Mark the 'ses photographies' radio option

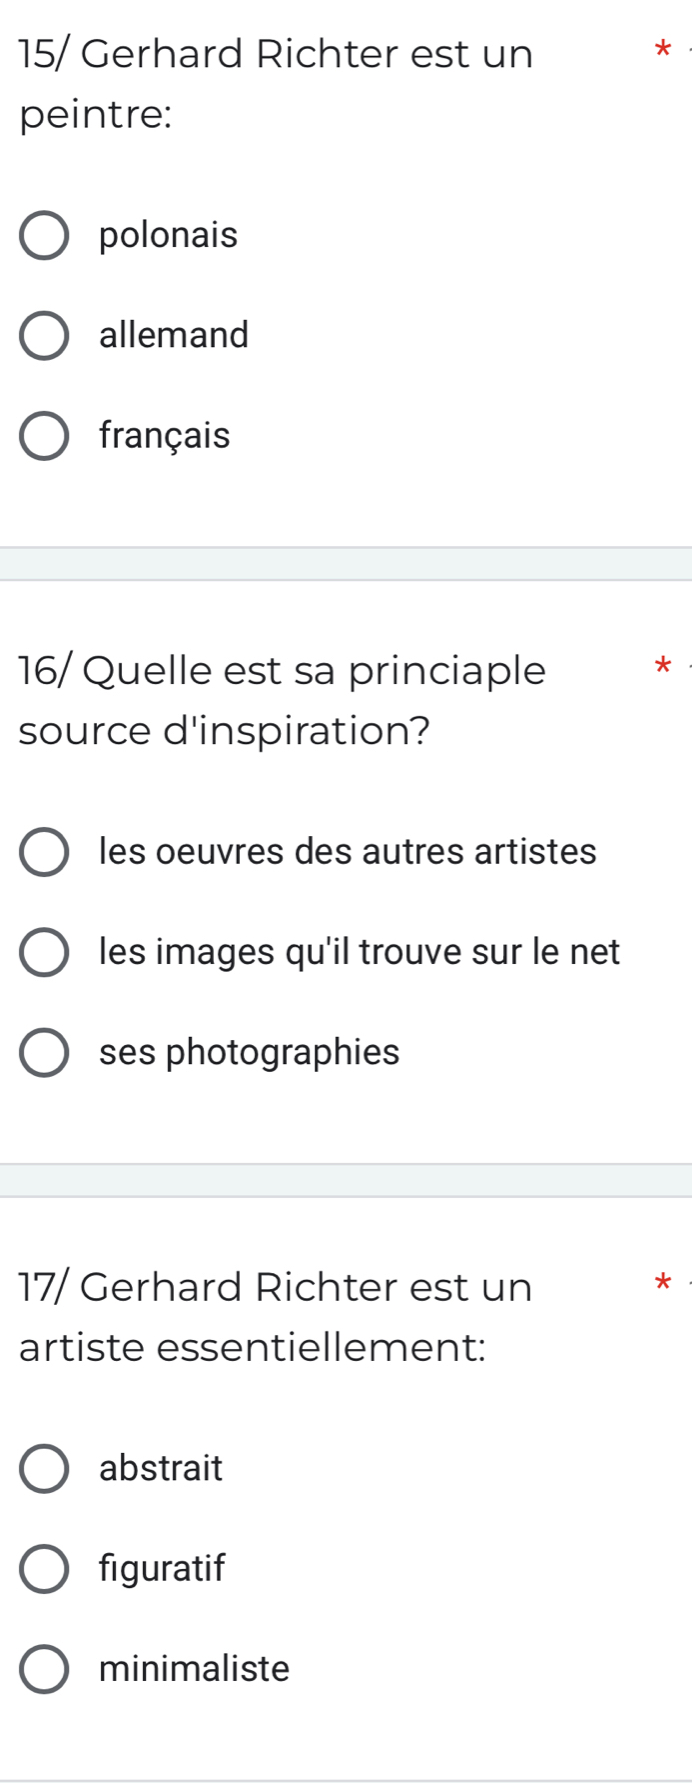click(44, 1052)
